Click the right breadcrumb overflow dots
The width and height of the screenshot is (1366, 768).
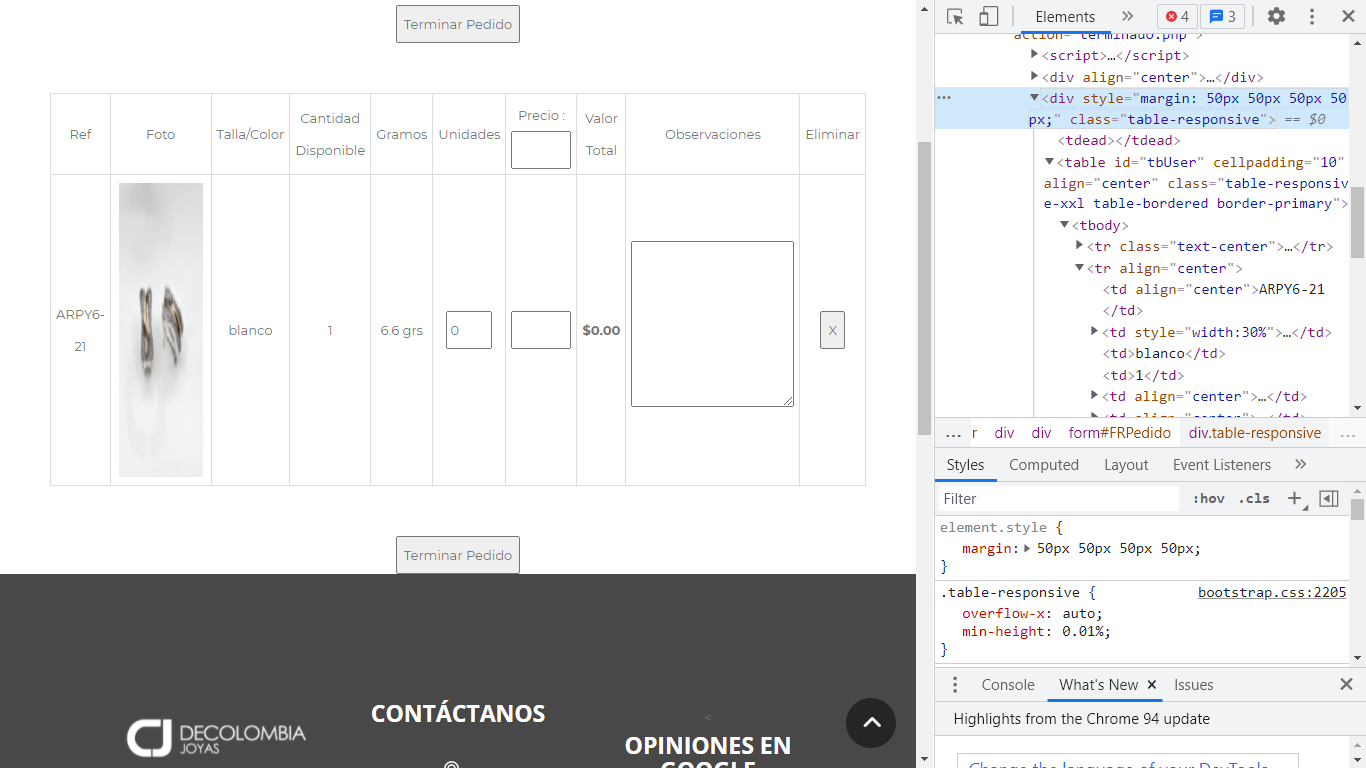pos(1346,433)
